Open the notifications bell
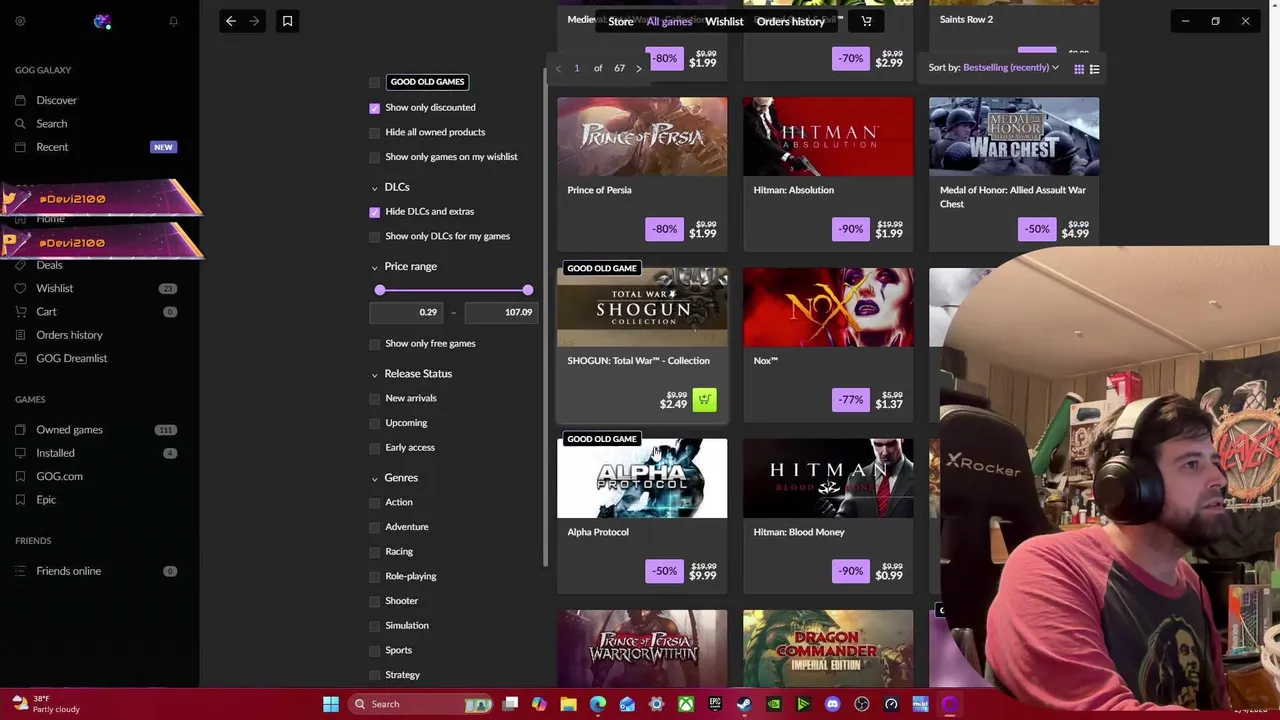This screenshot has height=720, width=1280. click(x=173, y=21)
